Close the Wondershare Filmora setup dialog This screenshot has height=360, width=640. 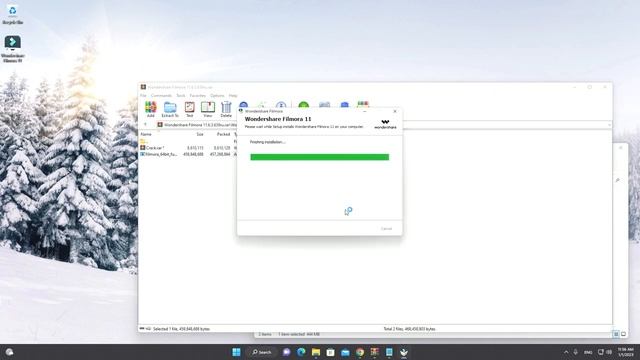tap(395, 111)
